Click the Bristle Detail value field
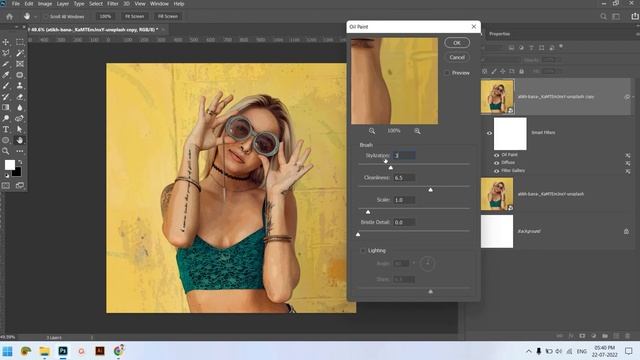 tap(404, 222)
